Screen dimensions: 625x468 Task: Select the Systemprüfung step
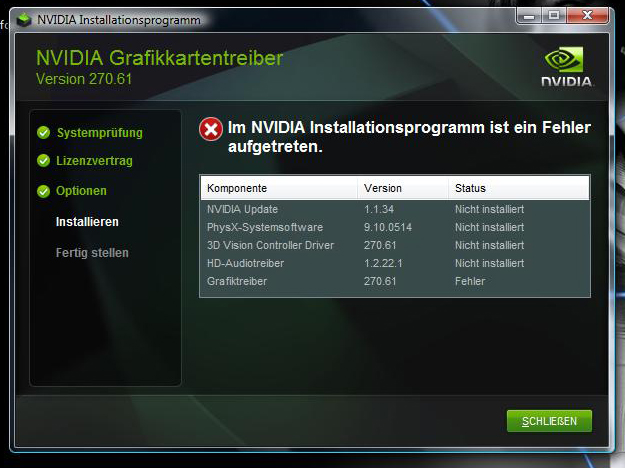[x=100, y=133]
